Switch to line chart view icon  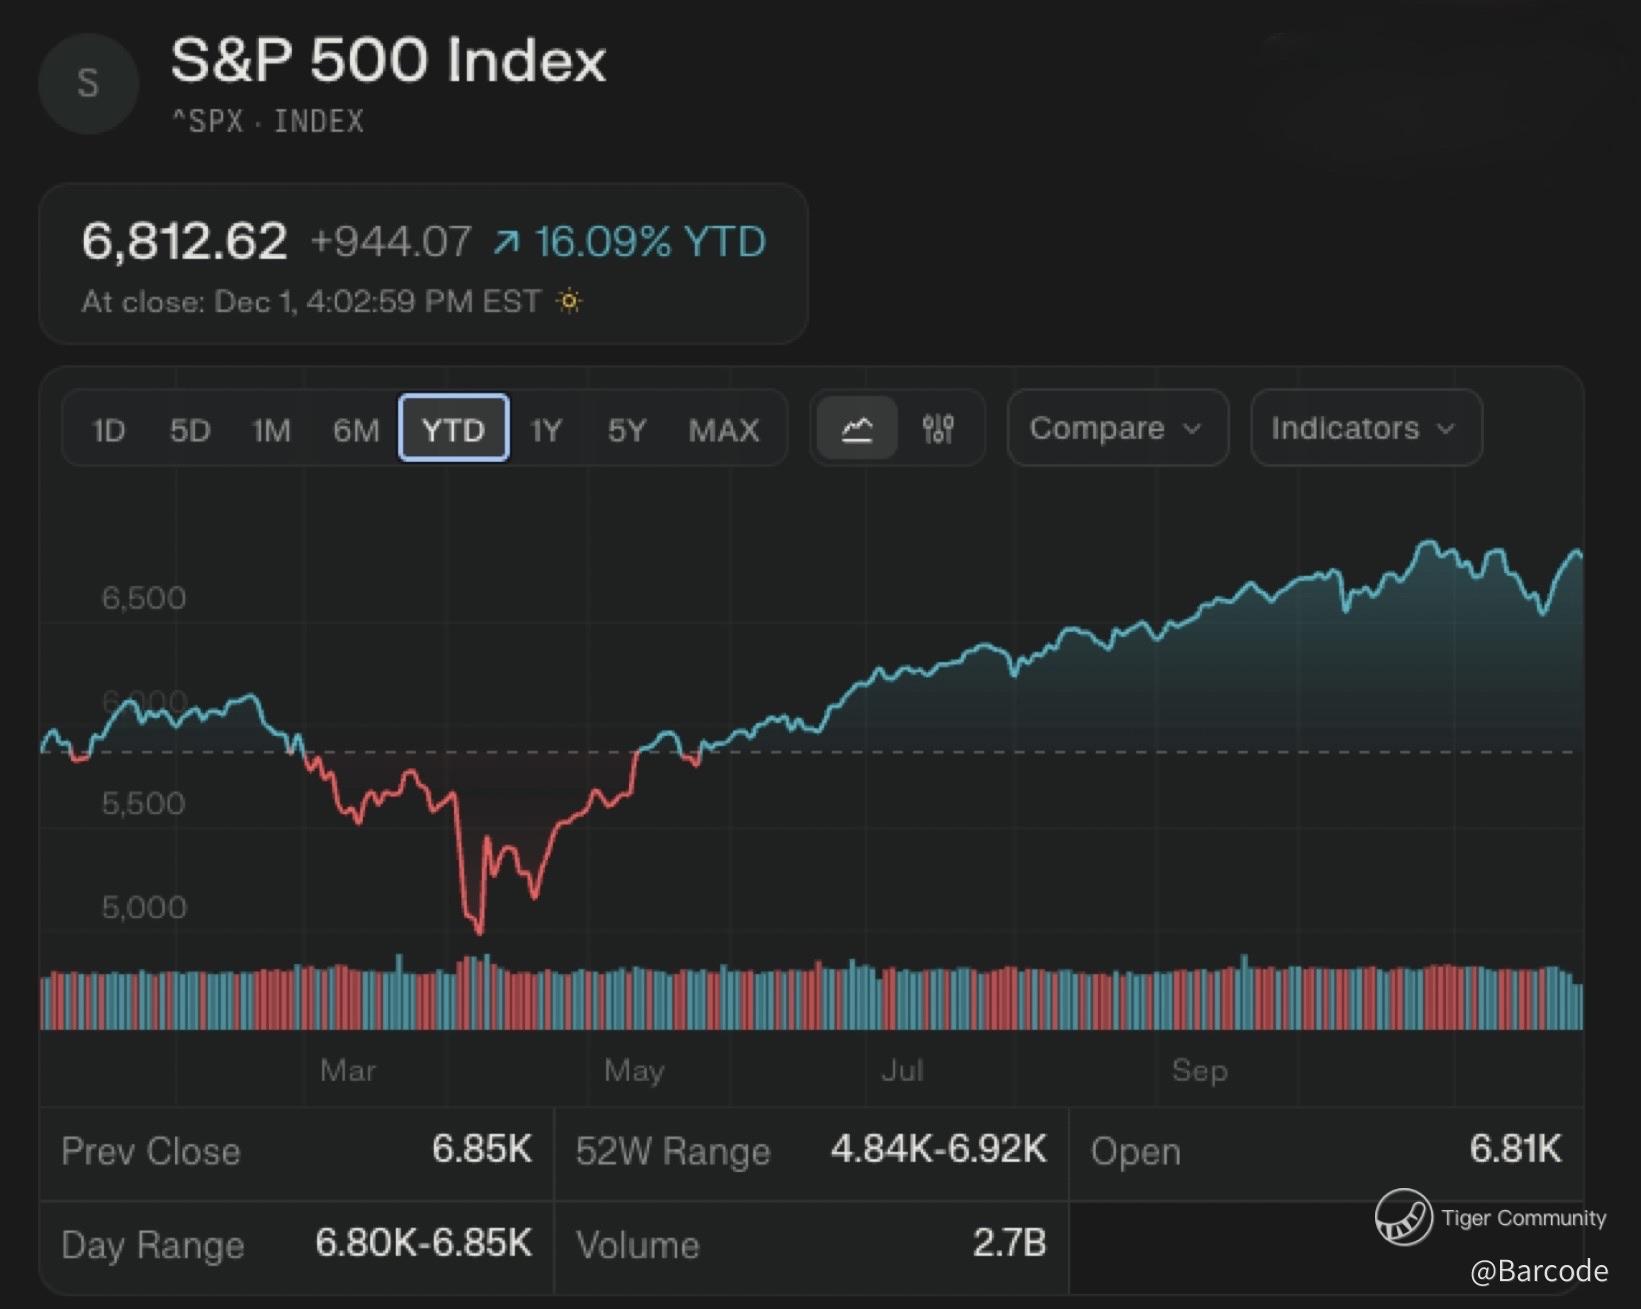pos(857,429)
